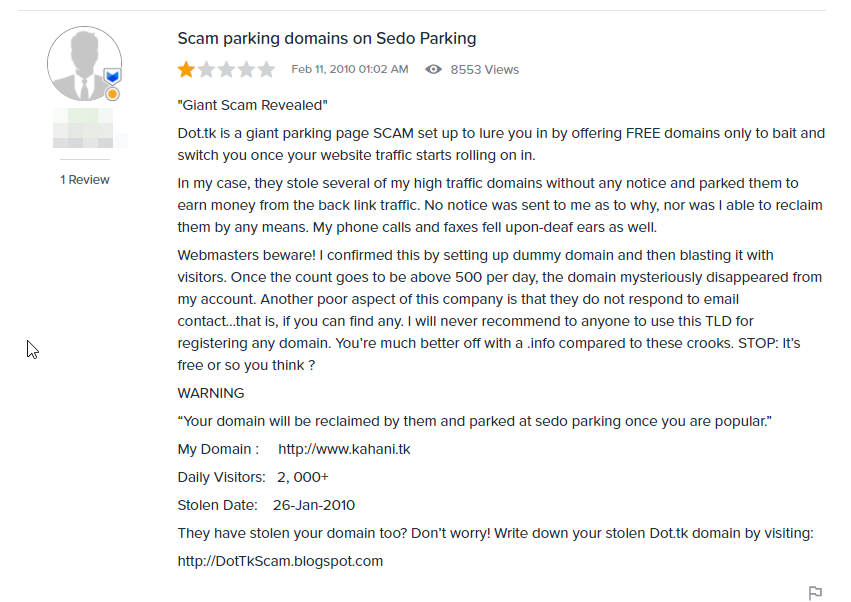Click the "Stolen Date: 26-Jan-2010" line
This screenshot has width=851, height=602.
pyautogui.click(x=266, y=505)
